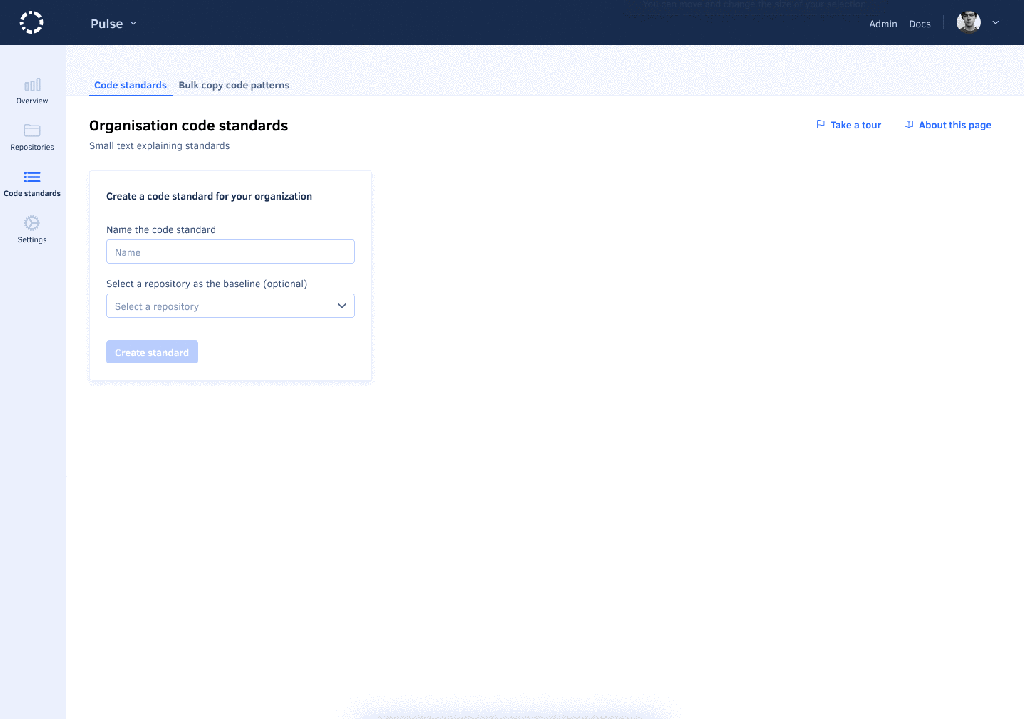Click the Create standard button

pos(151,351)
